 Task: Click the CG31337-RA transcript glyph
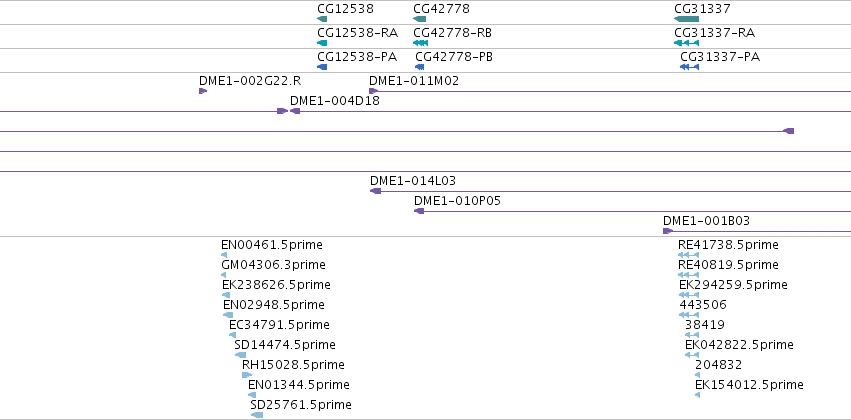coord(687,43)
